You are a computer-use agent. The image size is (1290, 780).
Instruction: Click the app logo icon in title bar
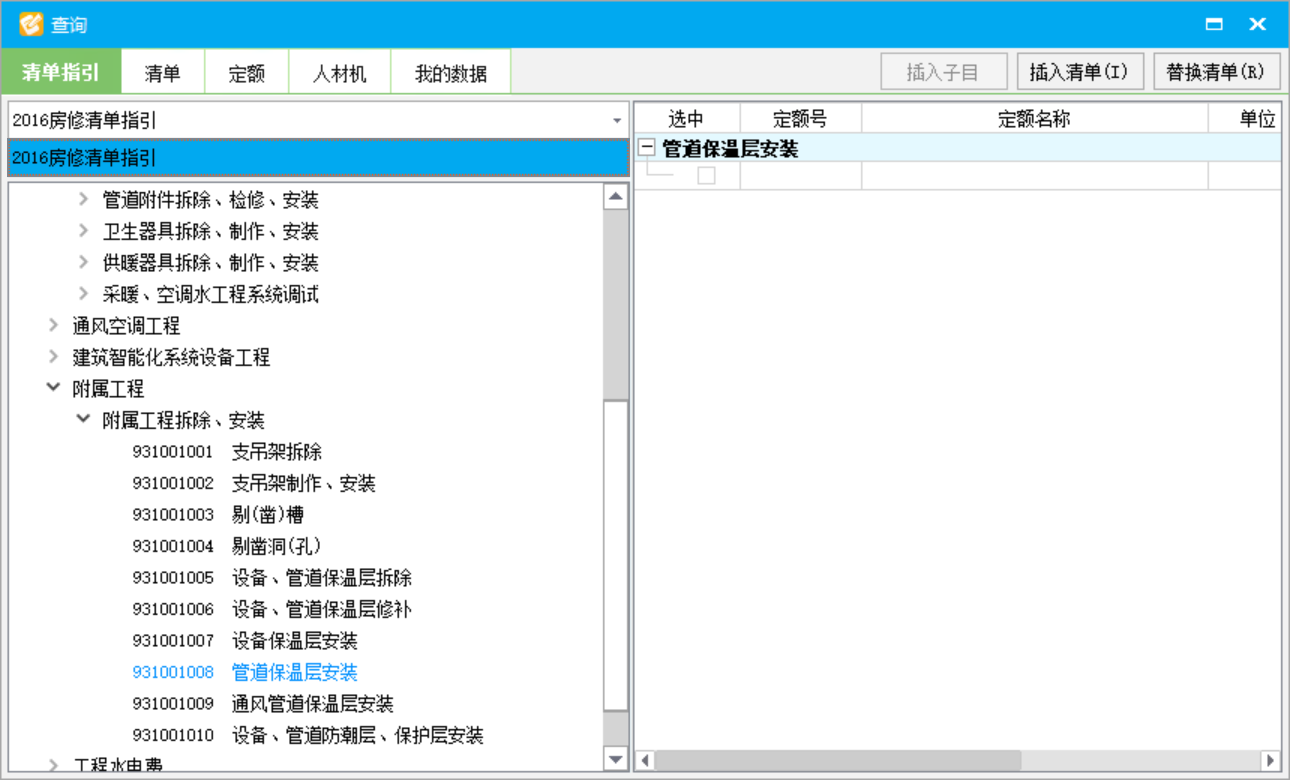(31, 24)
